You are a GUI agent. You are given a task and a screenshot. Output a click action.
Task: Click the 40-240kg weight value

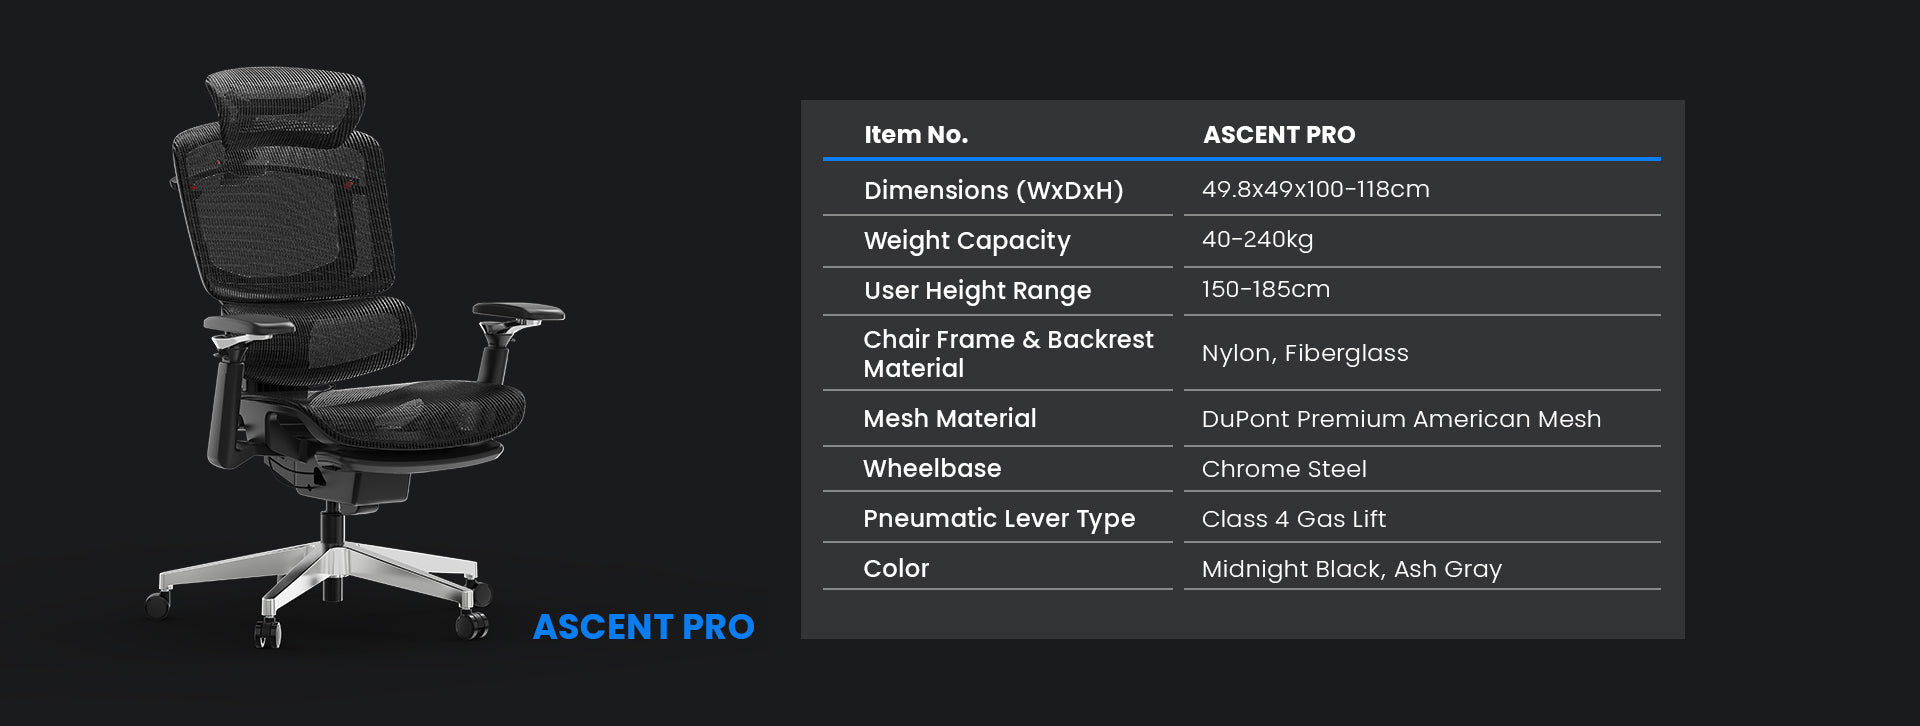coord(1257,239)
